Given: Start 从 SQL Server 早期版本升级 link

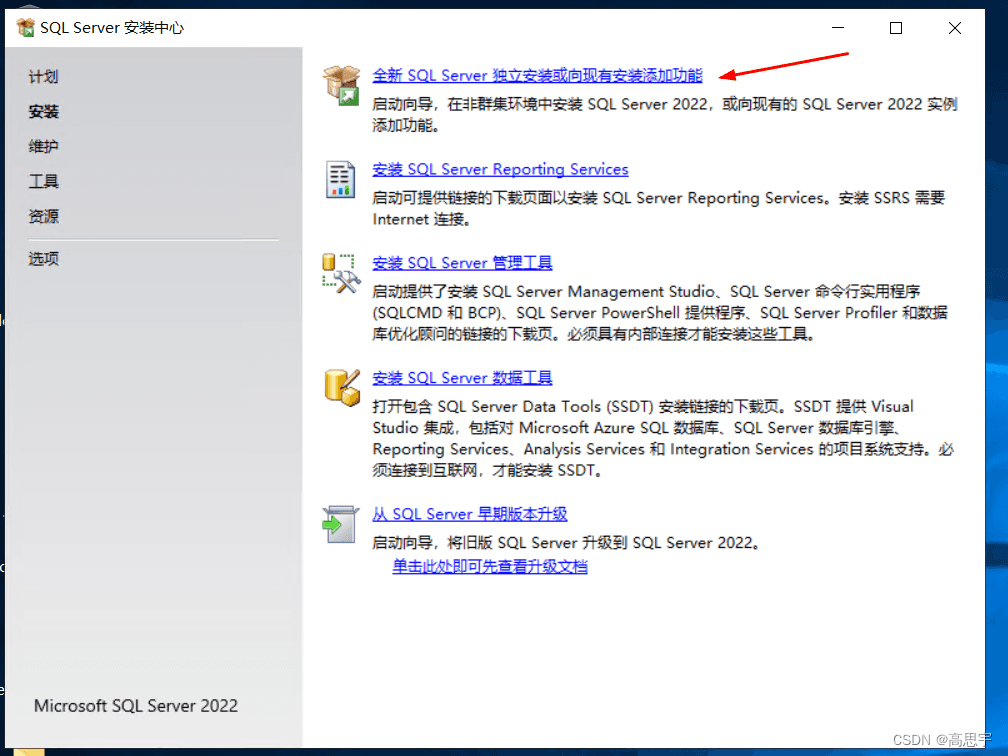Looking at the screenshot, I should (x=470, y=514).
